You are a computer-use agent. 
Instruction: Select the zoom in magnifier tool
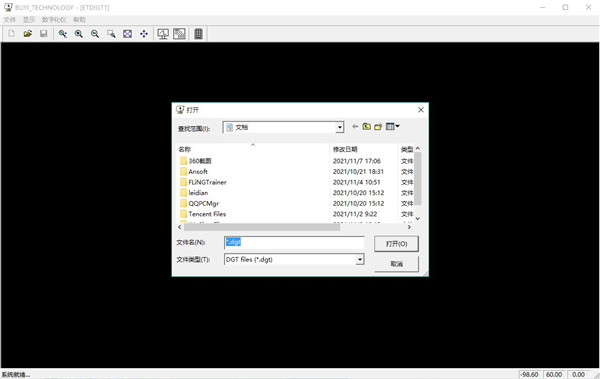tap(79, 34)
